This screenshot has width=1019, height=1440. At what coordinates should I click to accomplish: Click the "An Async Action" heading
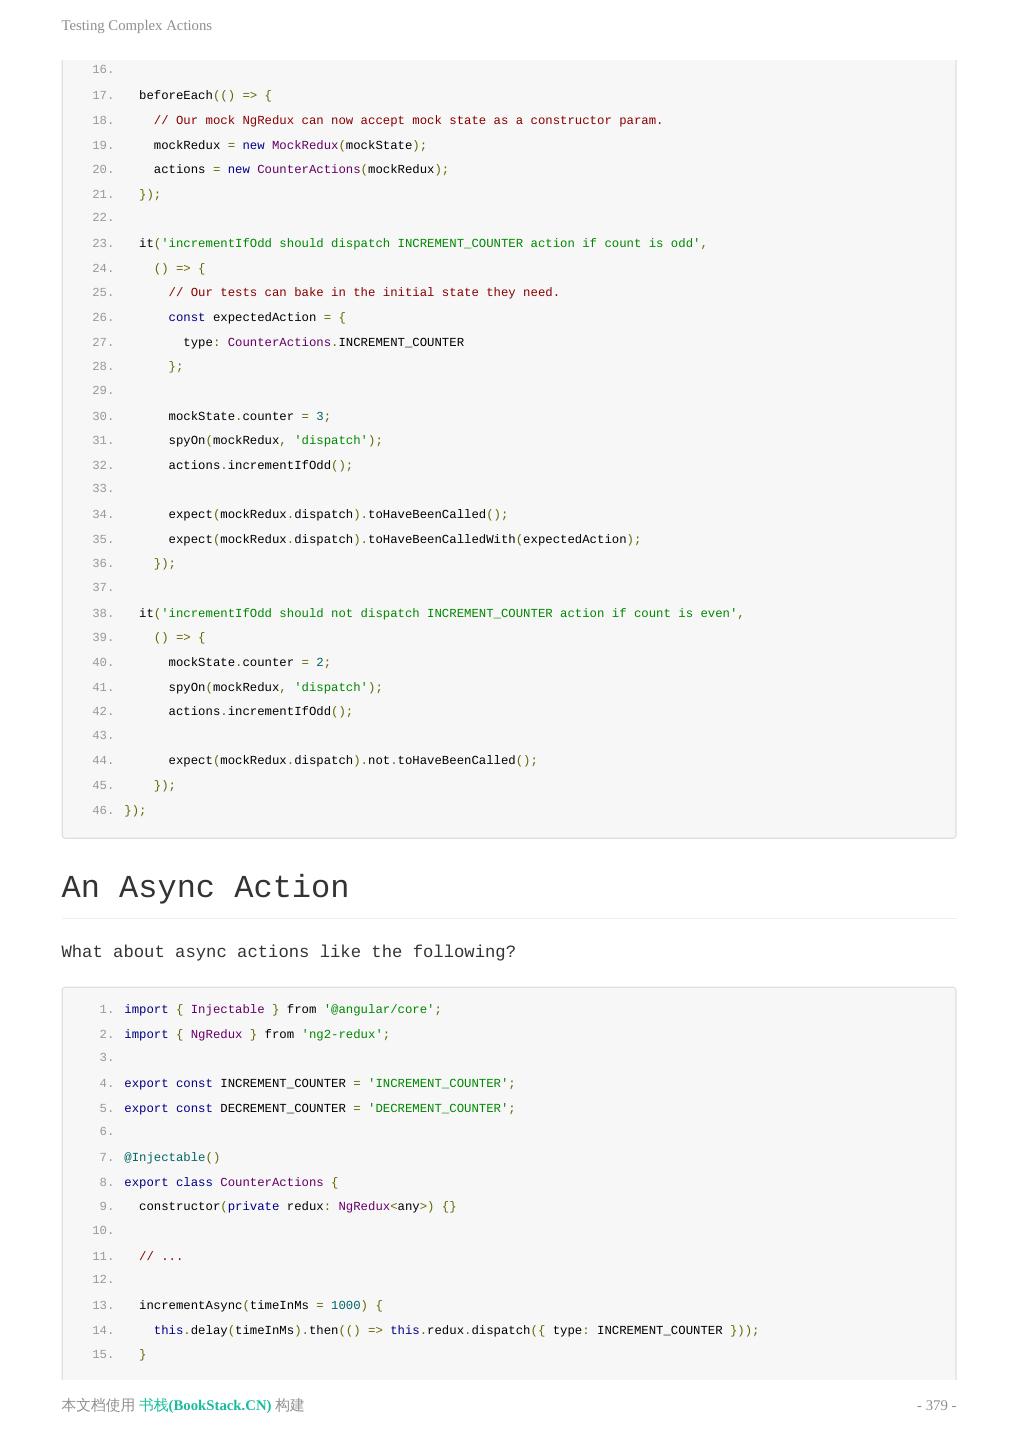[205, 888]
